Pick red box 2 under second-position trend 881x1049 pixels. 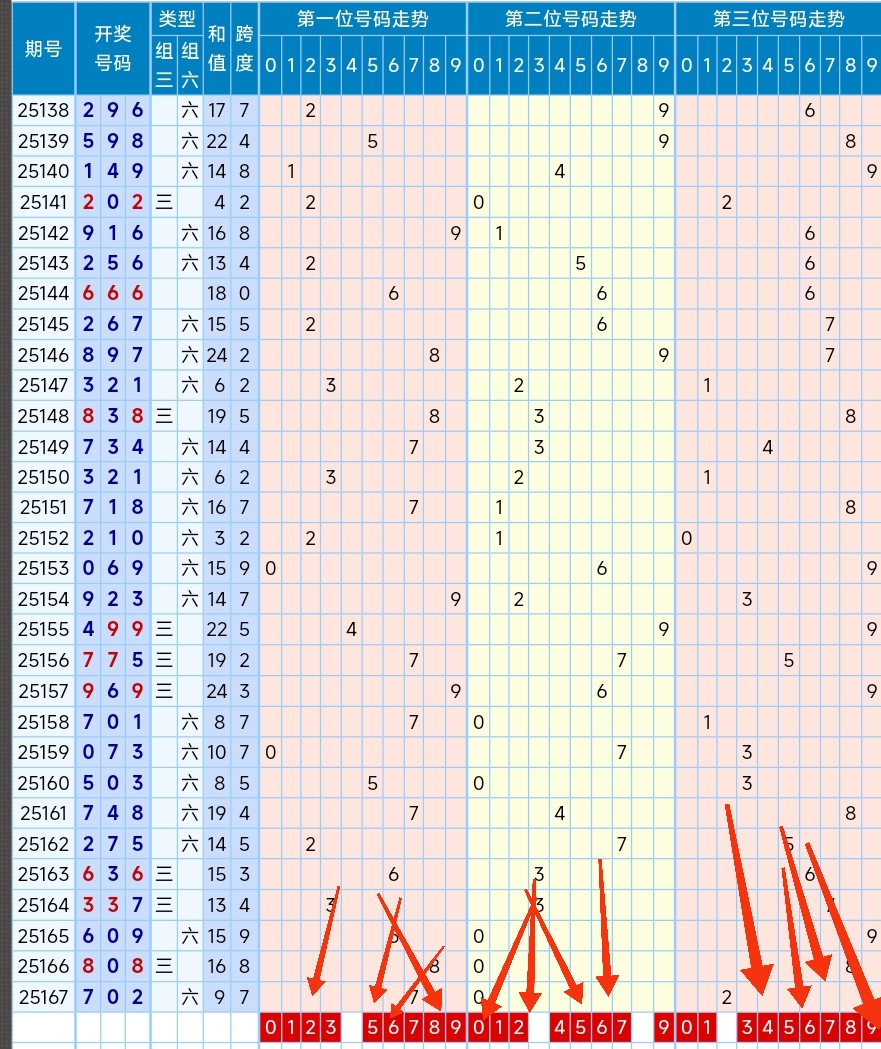coord(519,1028)
